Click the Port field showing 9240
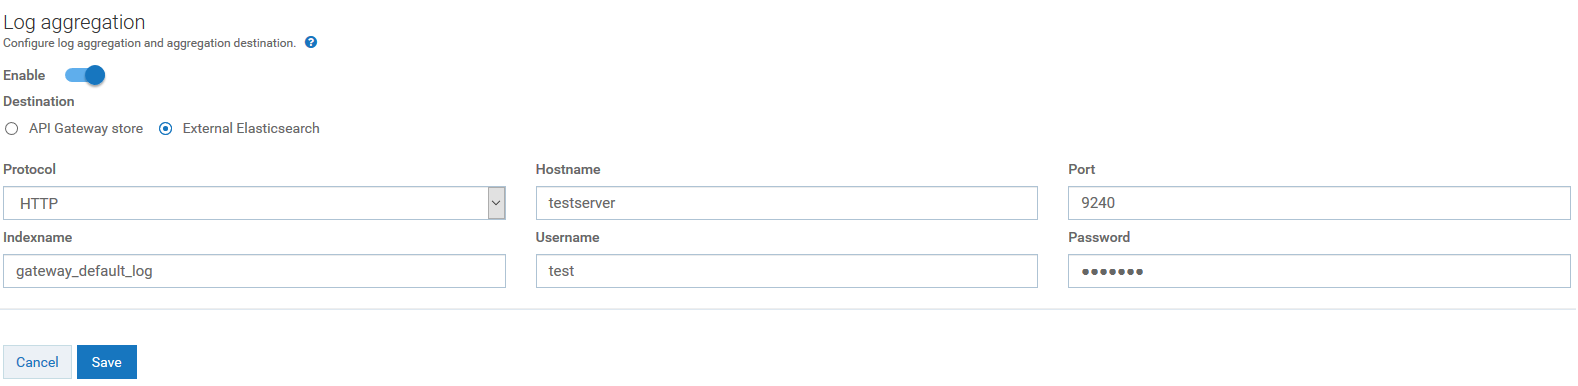Screen dimensions: 1578x386 (1319, 203)
